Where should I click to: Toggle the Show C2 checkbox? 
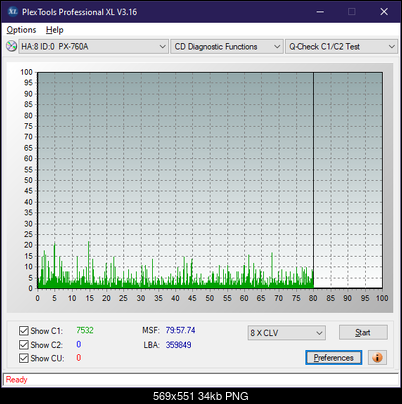(x=23, y=344)
